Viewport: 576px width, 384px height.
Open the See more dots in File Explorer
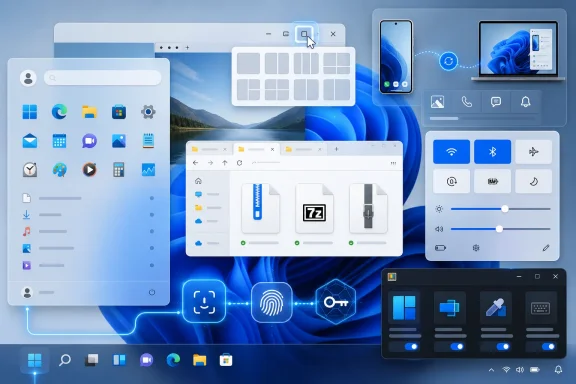coord(393,163)
